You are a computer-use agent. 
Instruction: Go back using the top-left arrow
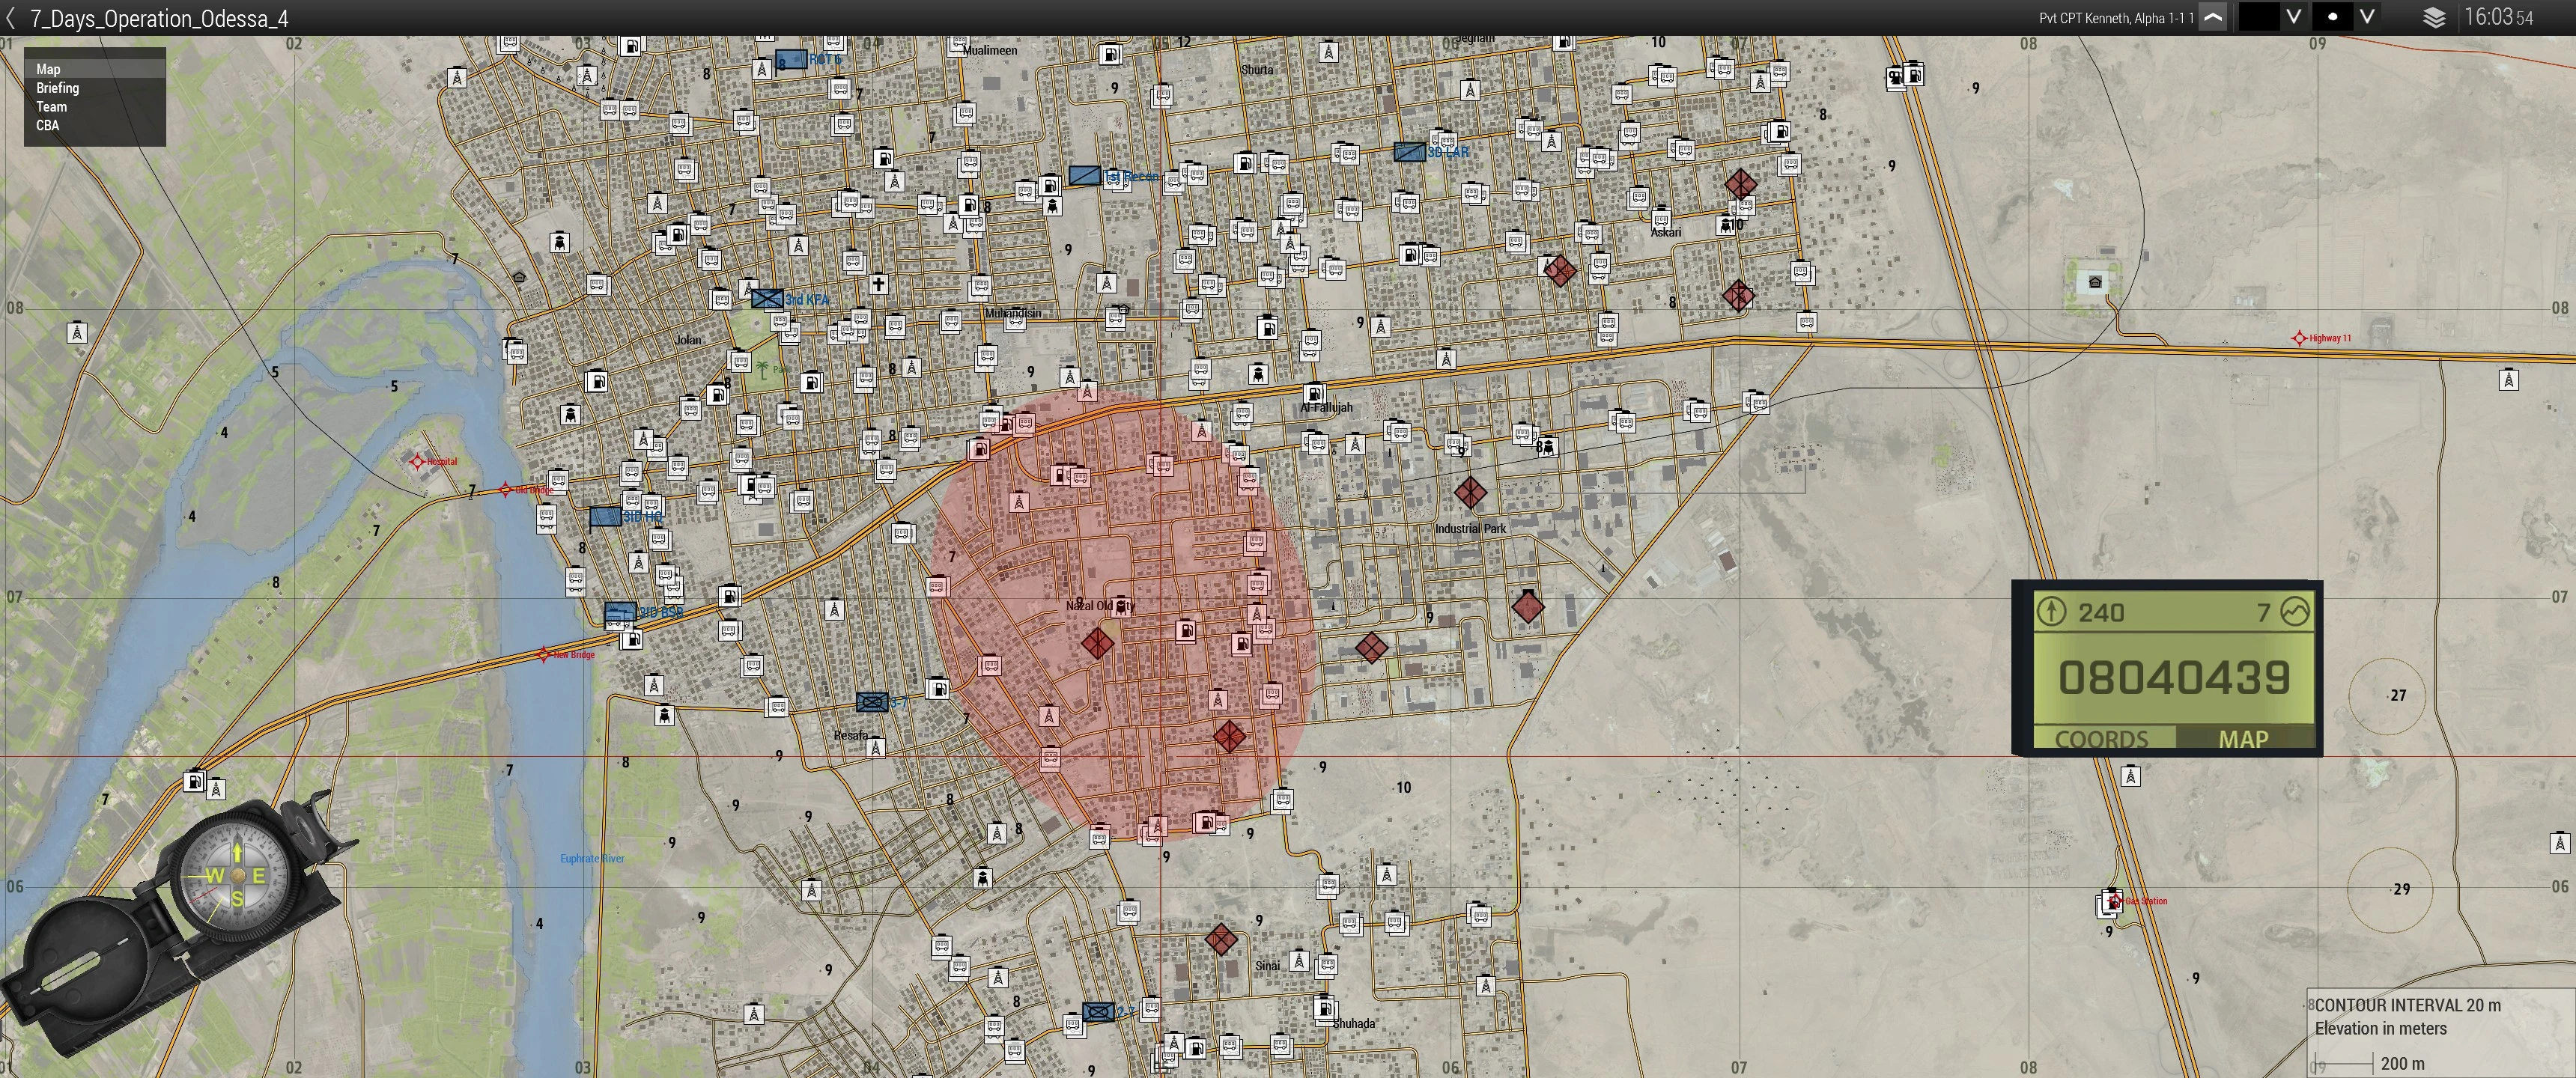click(x=11, y=18)
